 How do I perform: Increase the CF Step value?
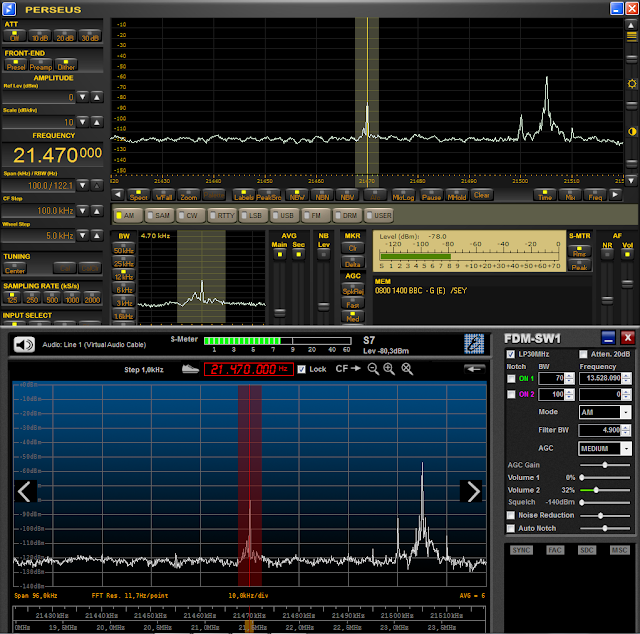click(x=97, y=211)
